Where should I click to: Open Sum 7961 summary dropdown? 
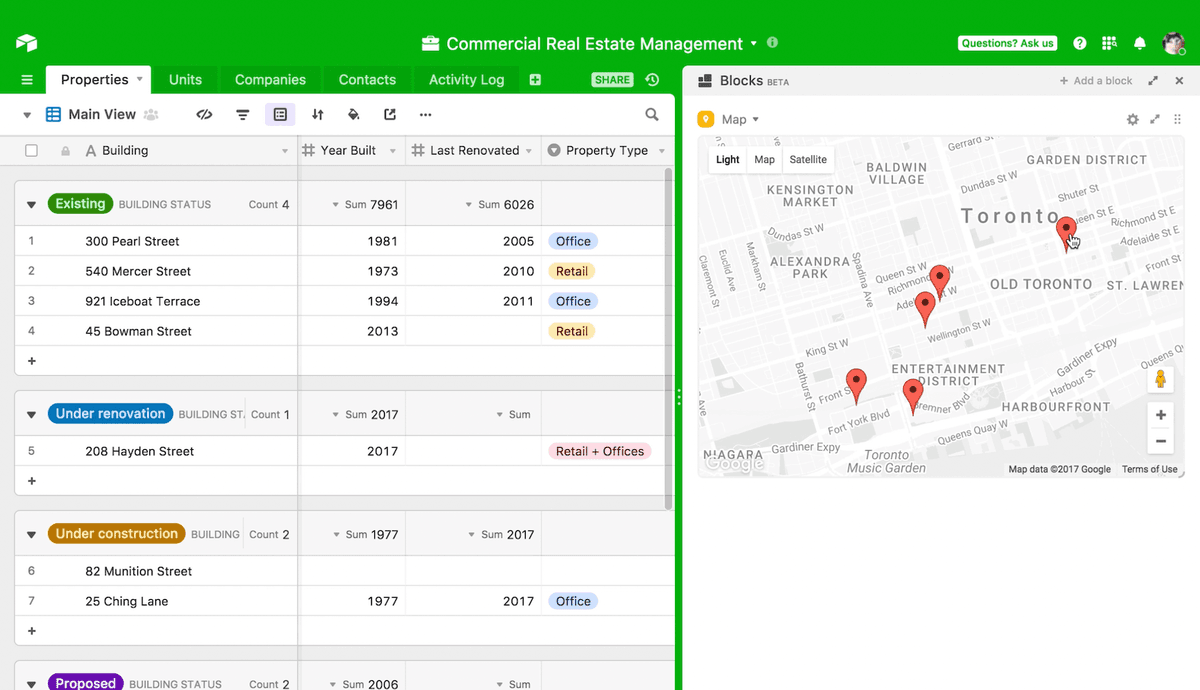tap(365, 205)
